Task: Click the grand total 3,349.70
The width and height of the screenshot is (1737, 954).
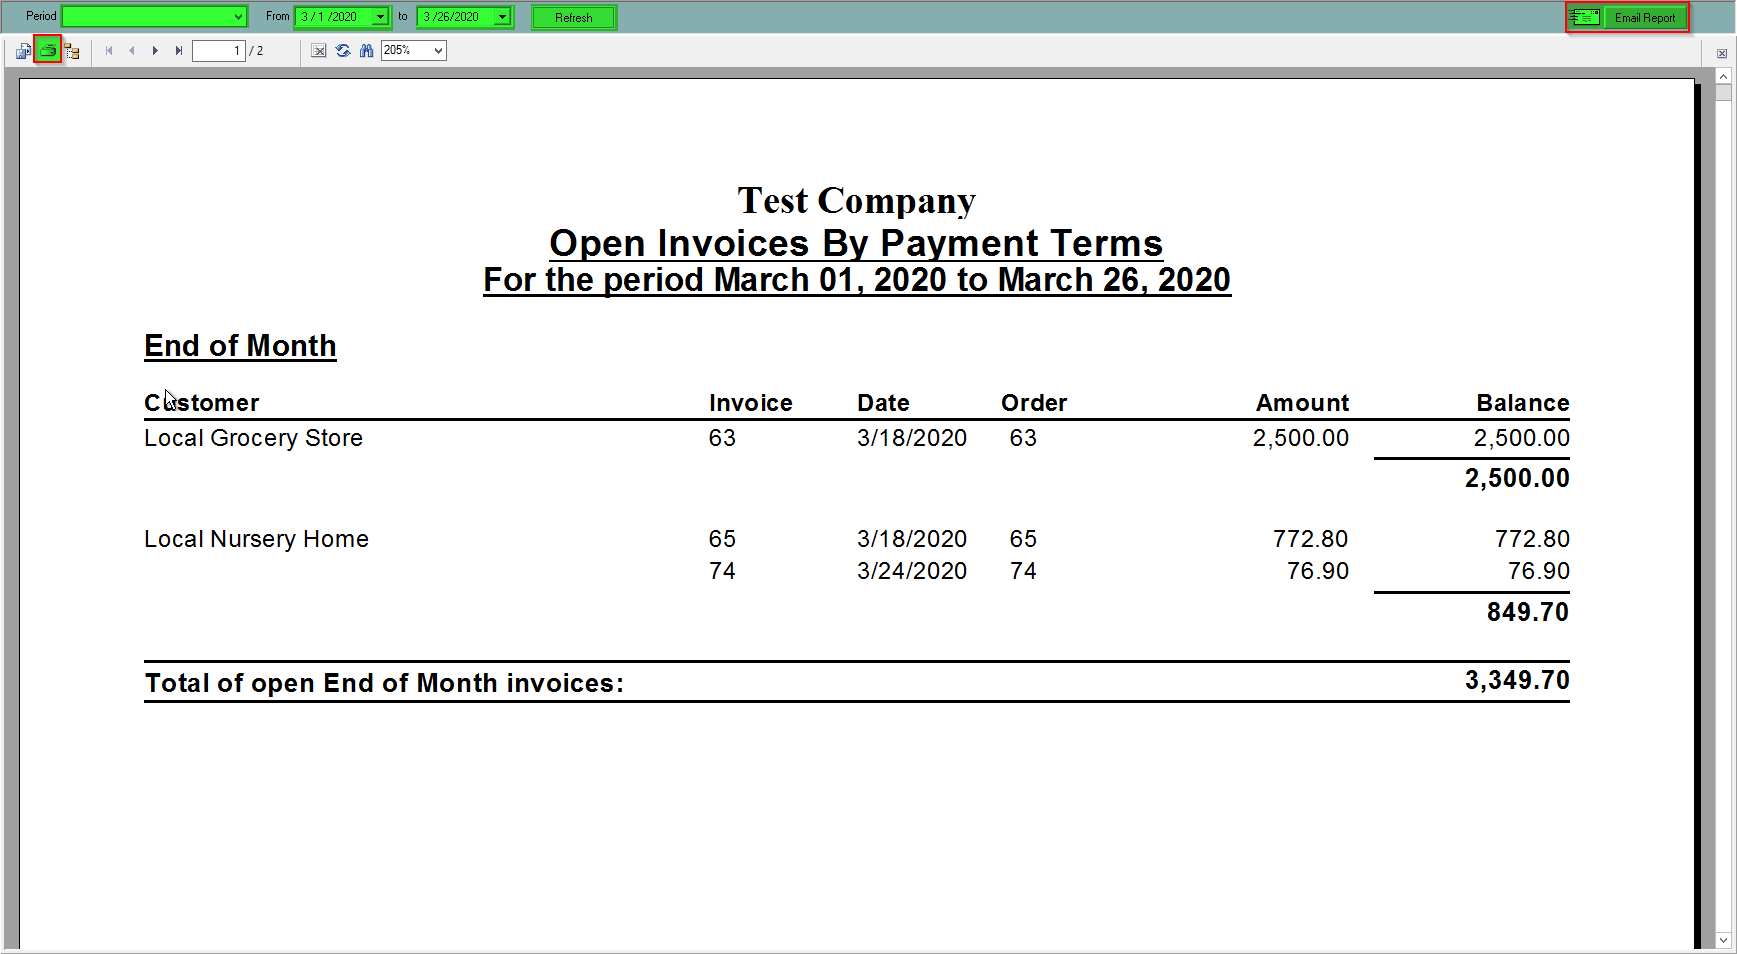Action: pos(1517,680)
